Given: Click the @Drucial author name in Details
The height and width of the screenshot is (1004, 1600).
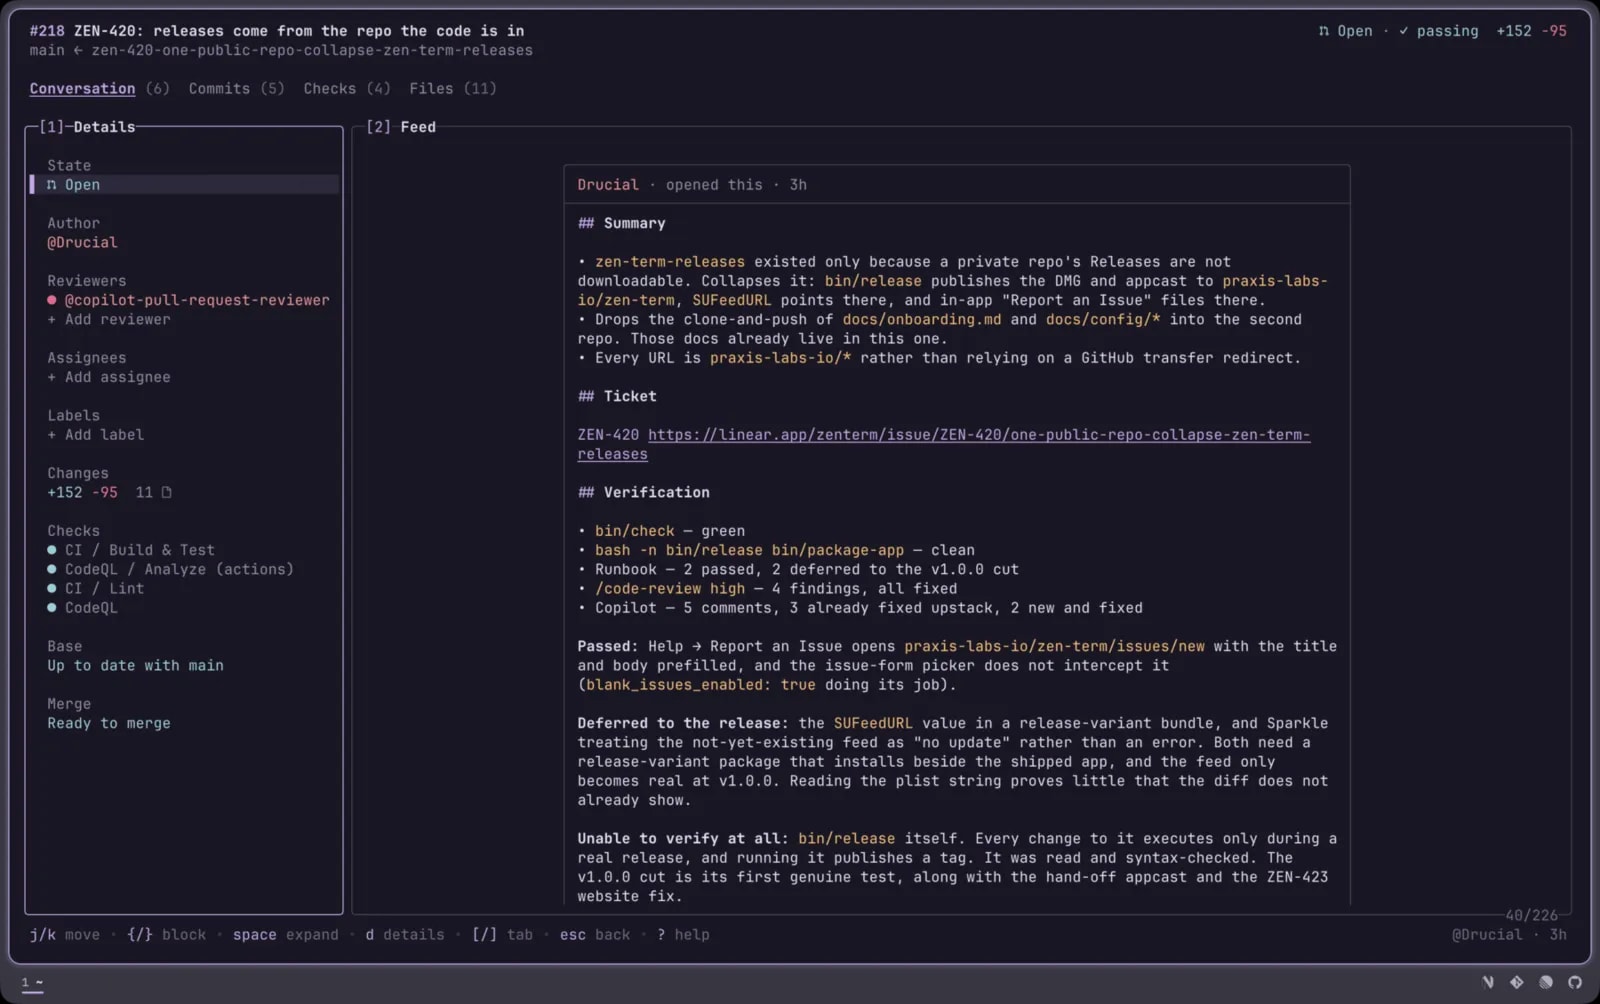Looking at the screenshot, I should (82, 242).
